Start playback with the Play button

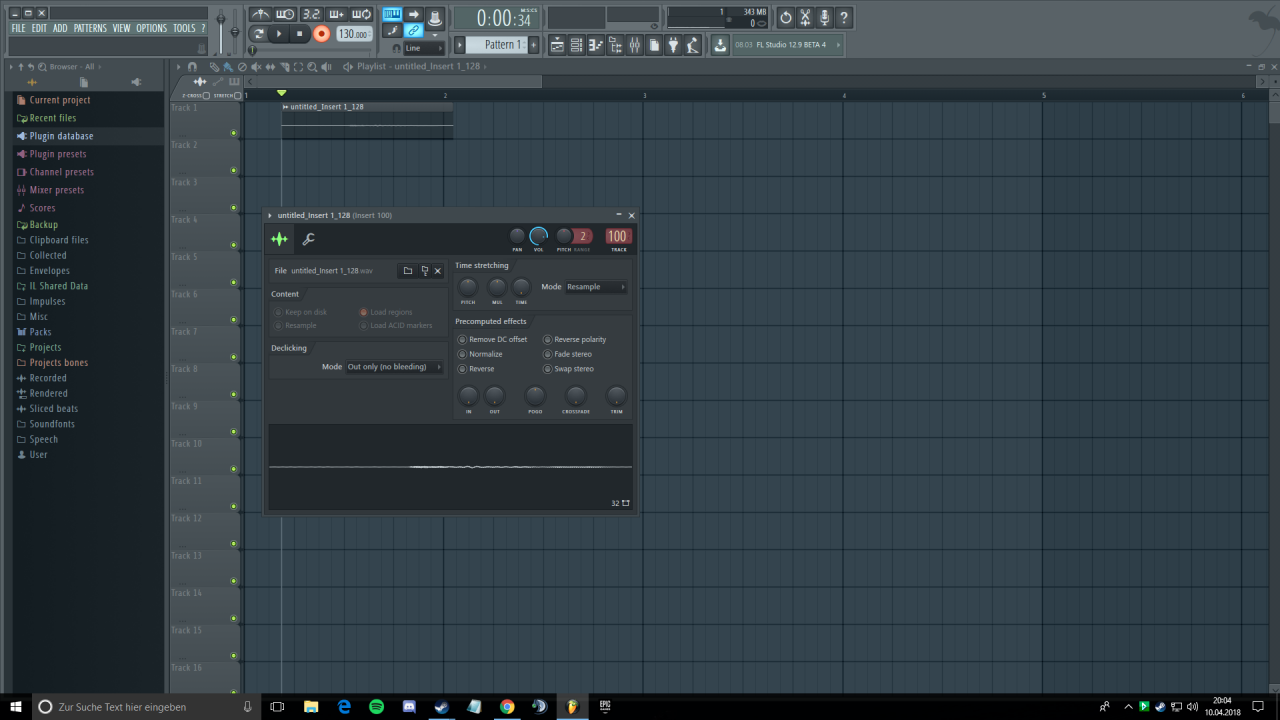click(x=279, y=34)
